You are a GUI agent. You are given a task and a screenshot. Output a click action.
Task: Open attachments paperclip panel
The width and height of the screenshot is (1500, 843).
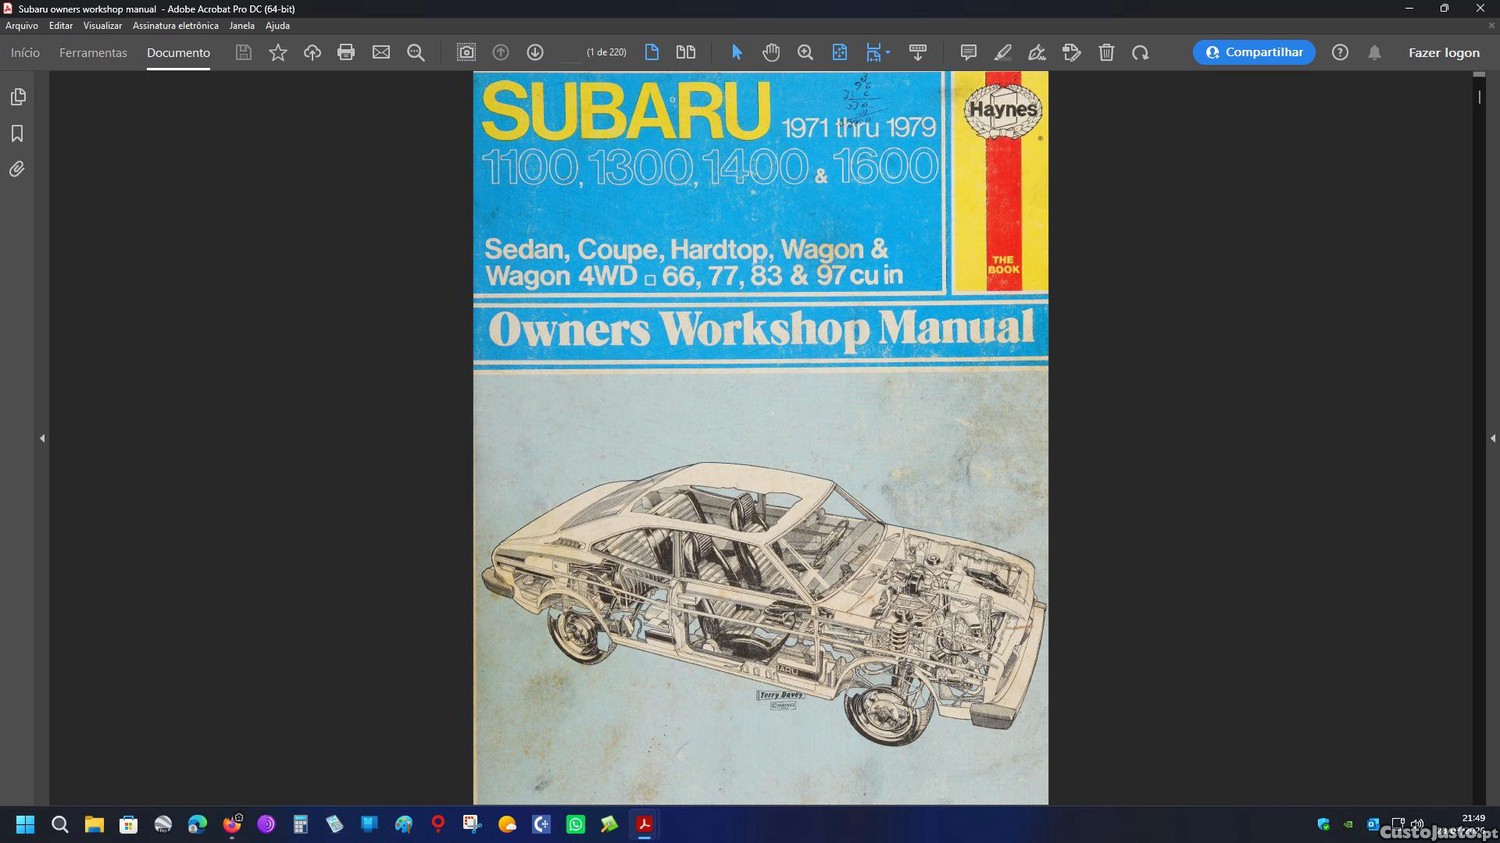pos(17,169)
